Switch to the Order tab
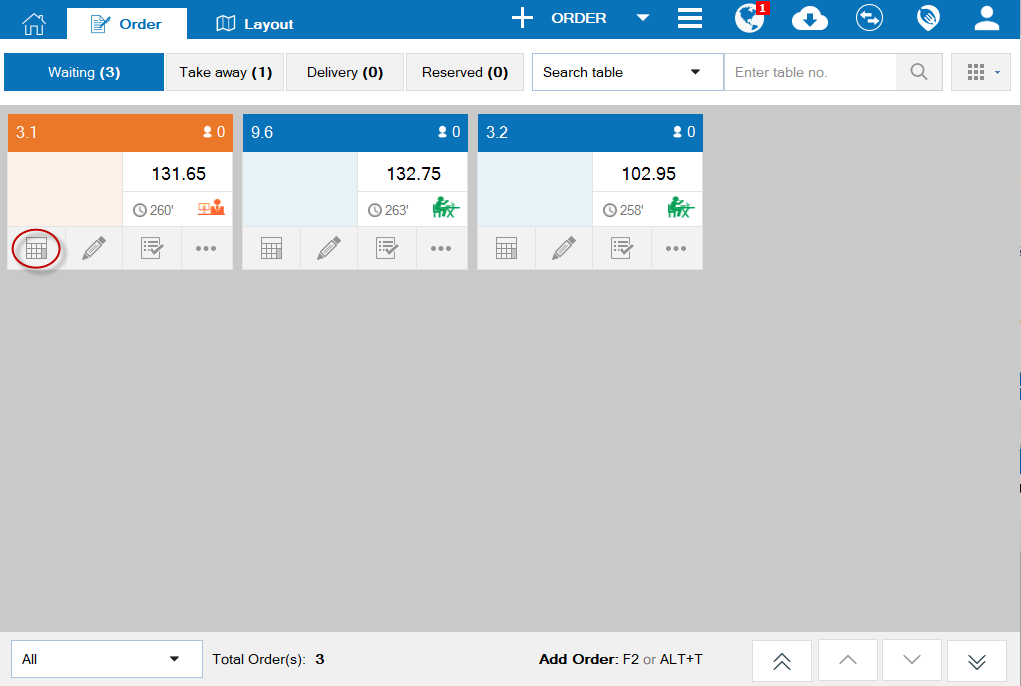 126,24
